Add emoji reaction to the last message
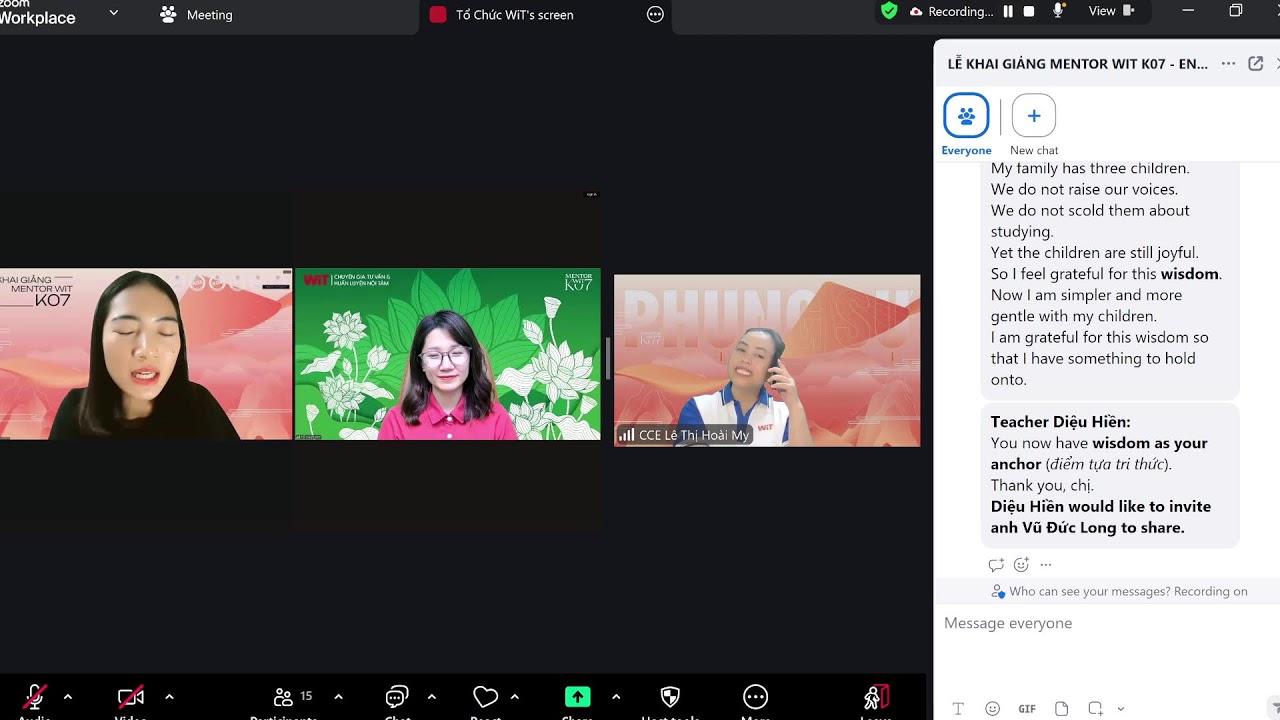Image resolution: width=1280 pixels, height=720 pixels. click(x=1021, y=565)
